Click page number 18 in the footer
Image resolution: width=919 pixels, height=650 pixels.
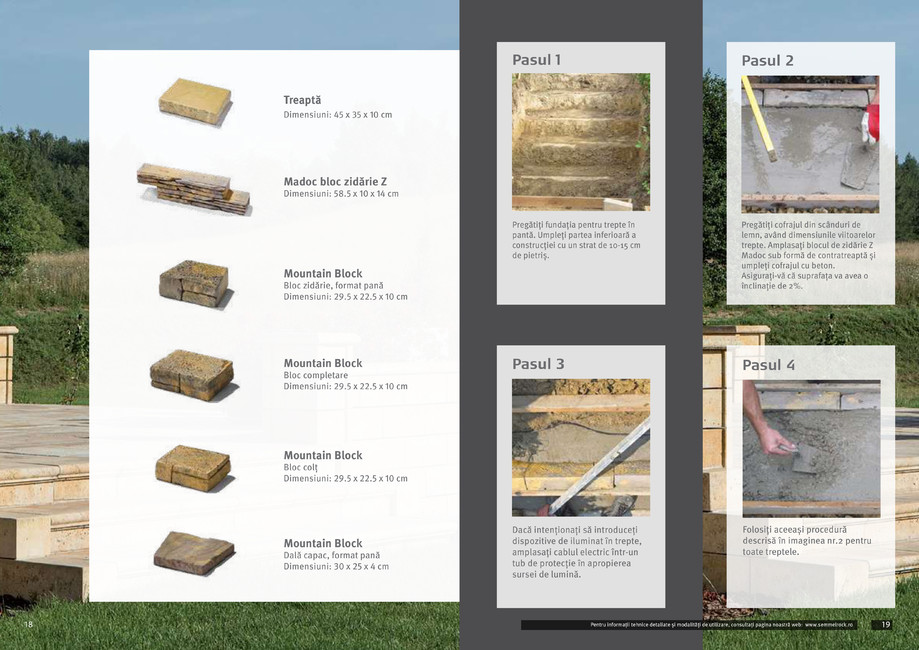click(x=28, y=625)
